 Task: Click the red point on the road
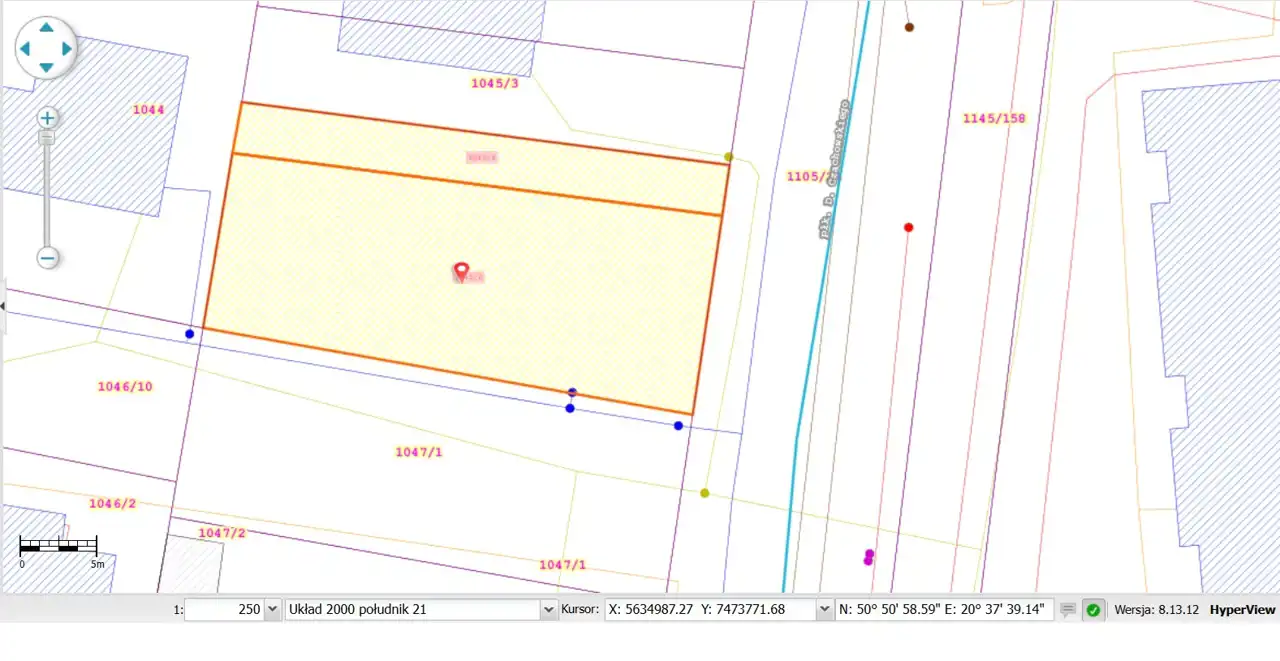908,228
